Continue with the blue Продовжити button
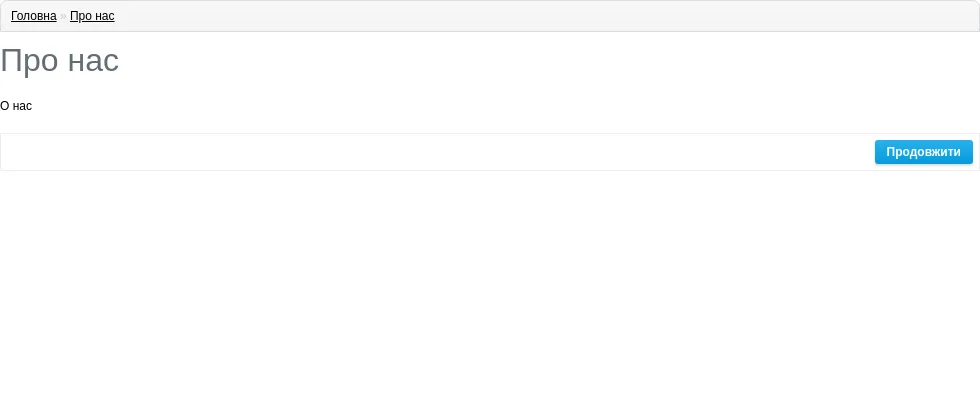980x400 pixels. pos(923,152)
